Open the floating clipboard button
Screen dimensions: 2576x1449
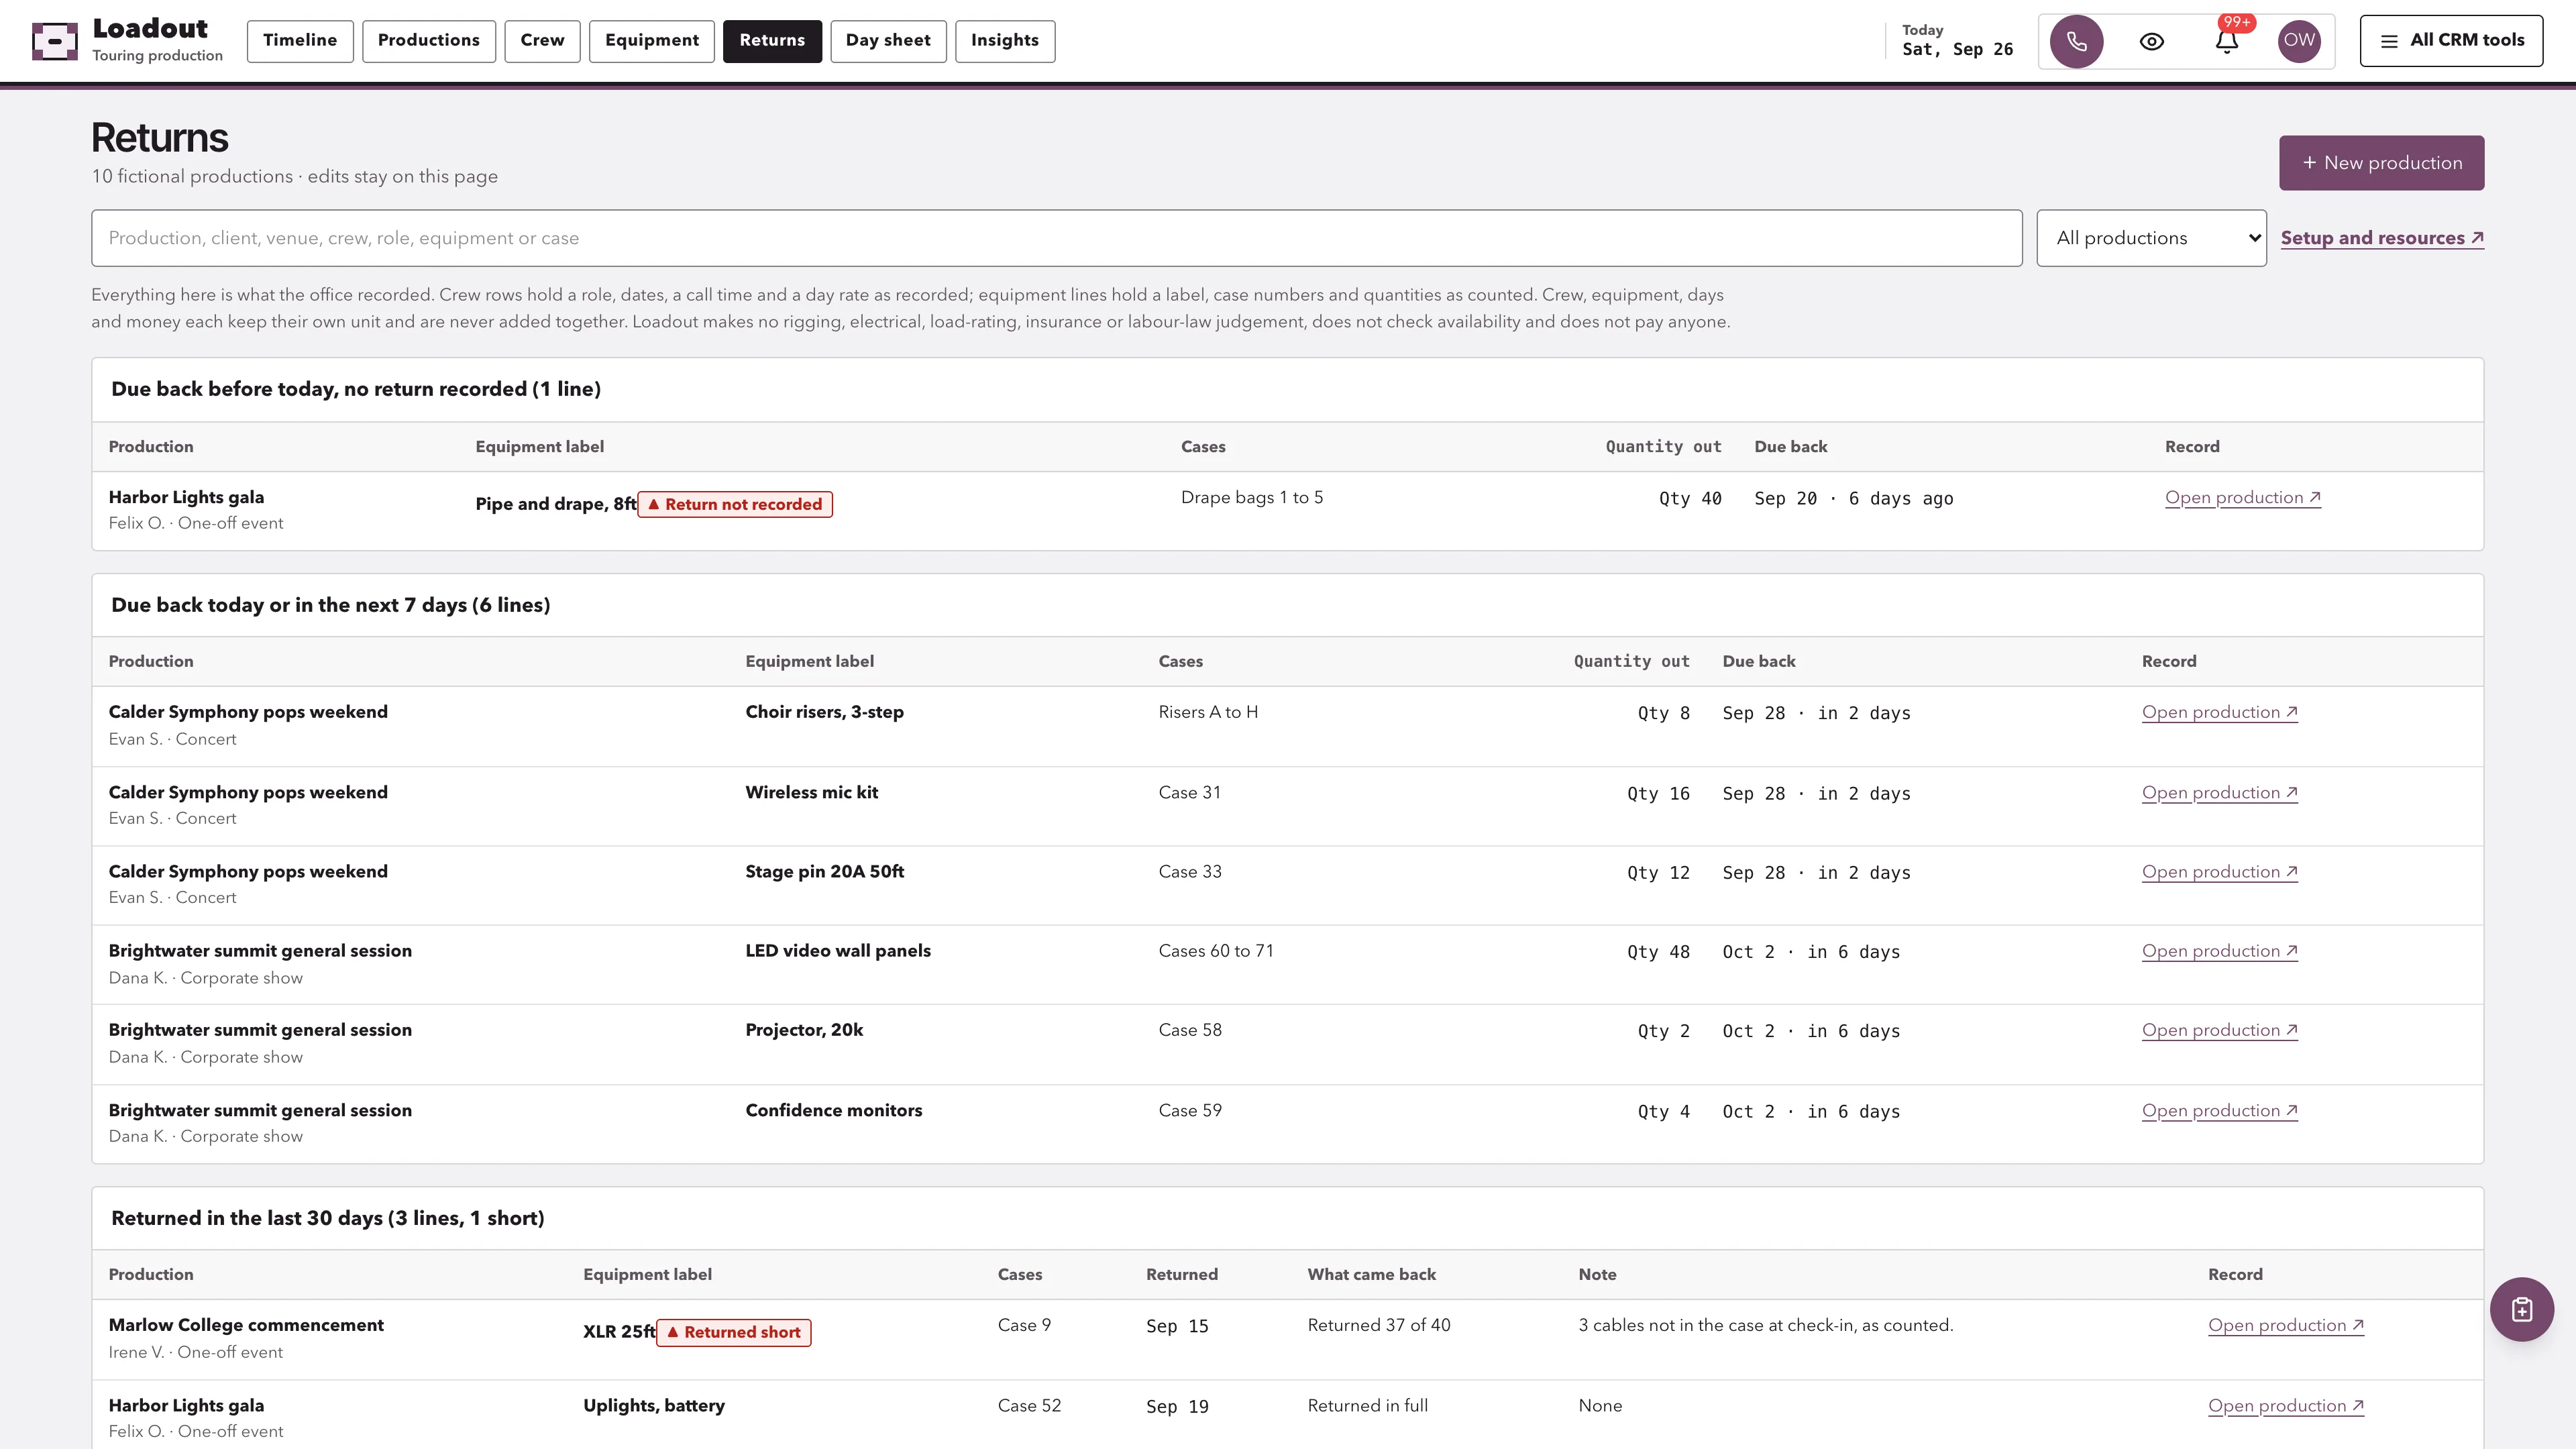[2521, 1309]
